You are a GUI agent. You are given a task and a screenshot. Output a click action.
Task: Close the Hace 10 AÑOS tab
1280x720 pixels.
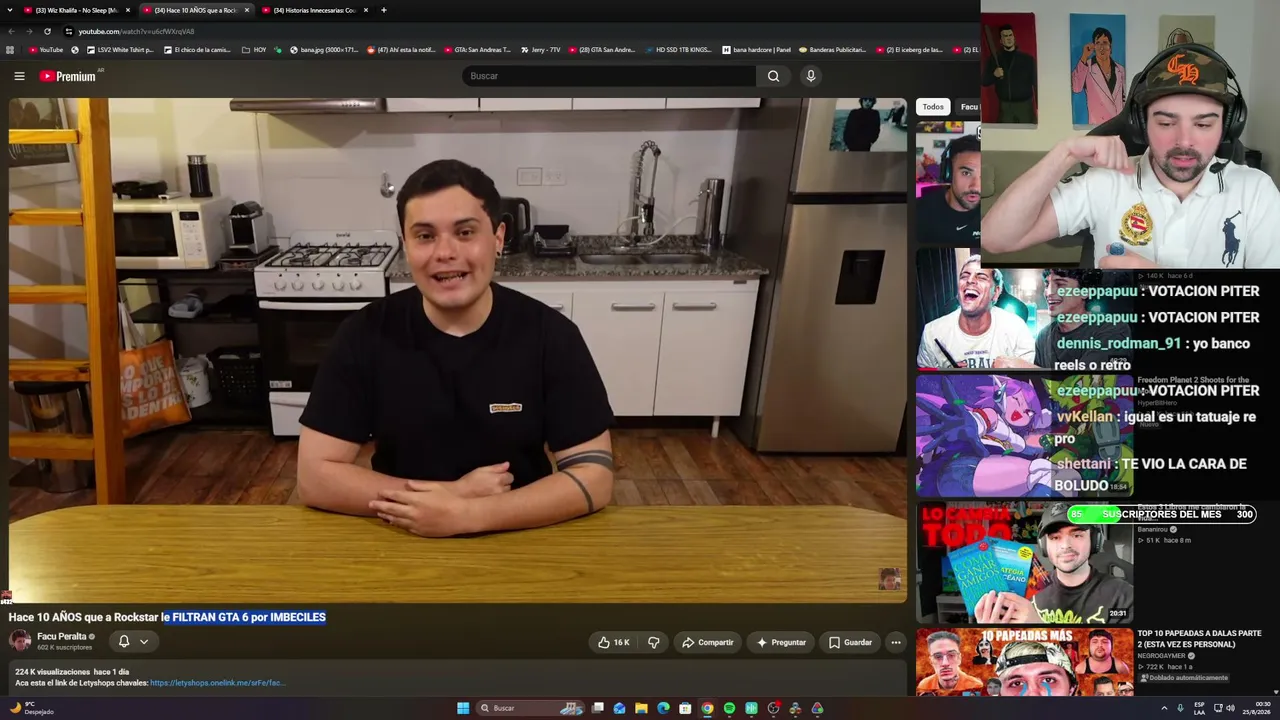click(x=247, y=10)
